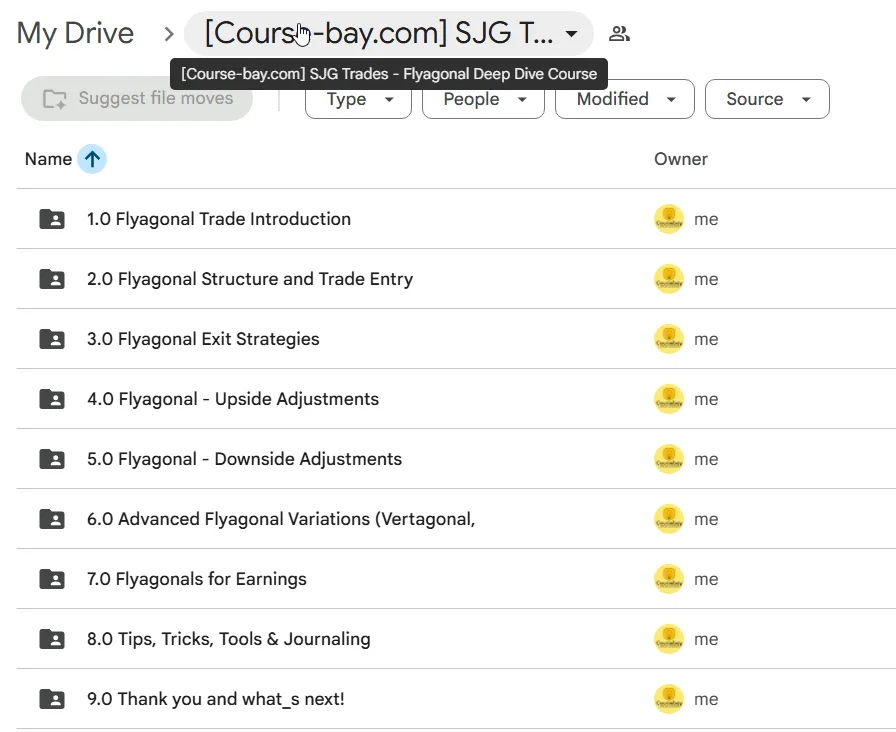
Task: Click owner 'me' in 1.0 Trade Introduction row
Action: [706, 219]
